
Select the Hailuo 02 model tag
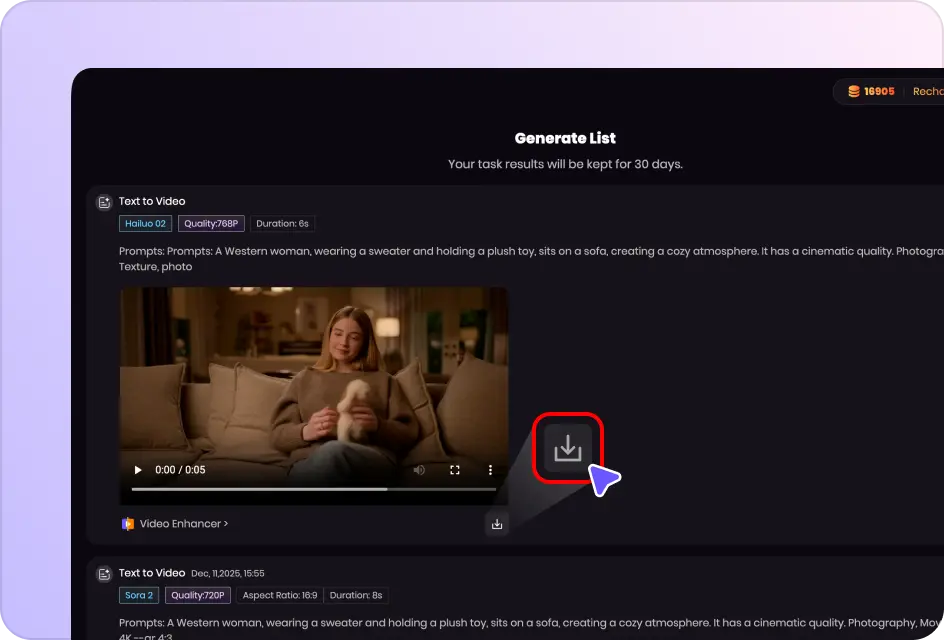coord(146,224)
